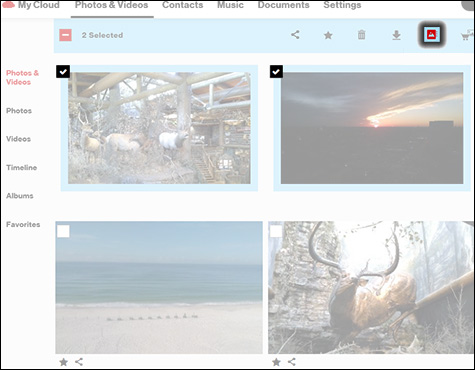Click the highlighted red picture icon
The width and height of the screenshot is (475, 370).
point(431,35)
